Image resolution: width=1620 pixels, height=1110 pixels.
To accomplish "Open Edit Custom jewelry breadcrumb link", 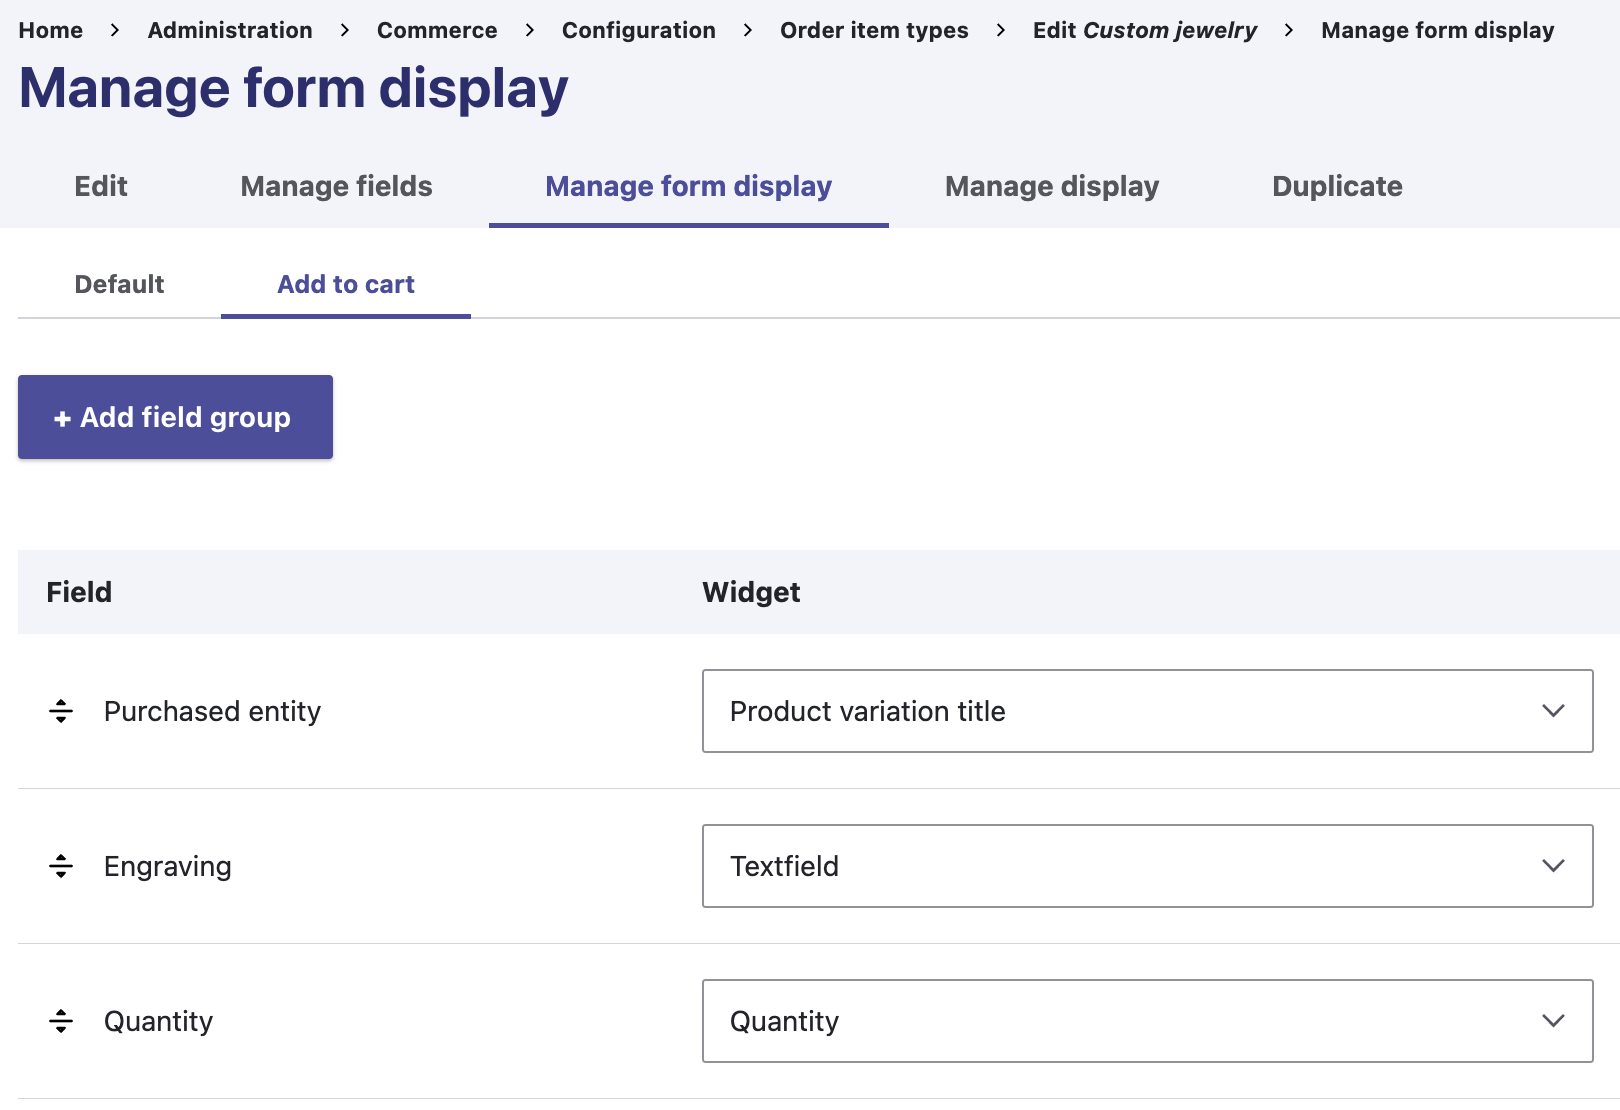I will click(x=1145, y=30).
